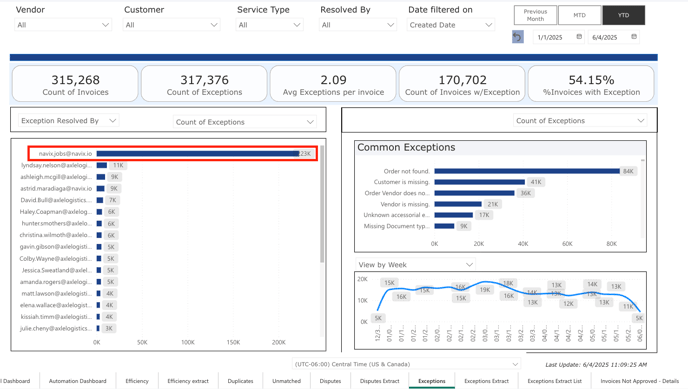
Task: Go to the Unmatched tab
Action: [x=287, y=381]
